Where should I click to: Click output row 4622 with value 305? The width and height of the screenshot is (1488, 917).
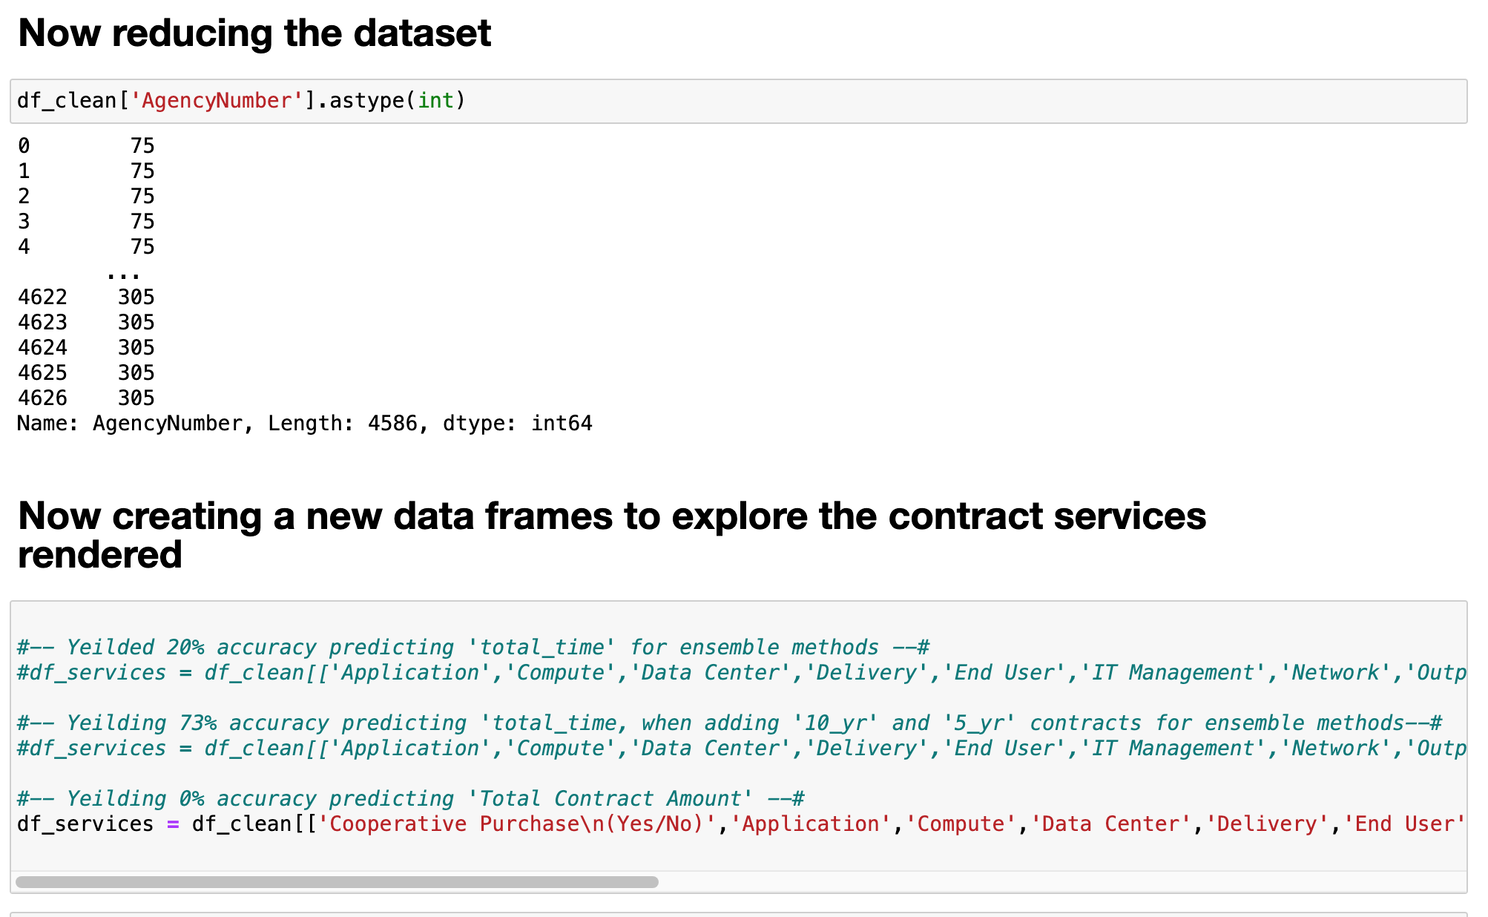pyautogui.click(x=86, y=297)
